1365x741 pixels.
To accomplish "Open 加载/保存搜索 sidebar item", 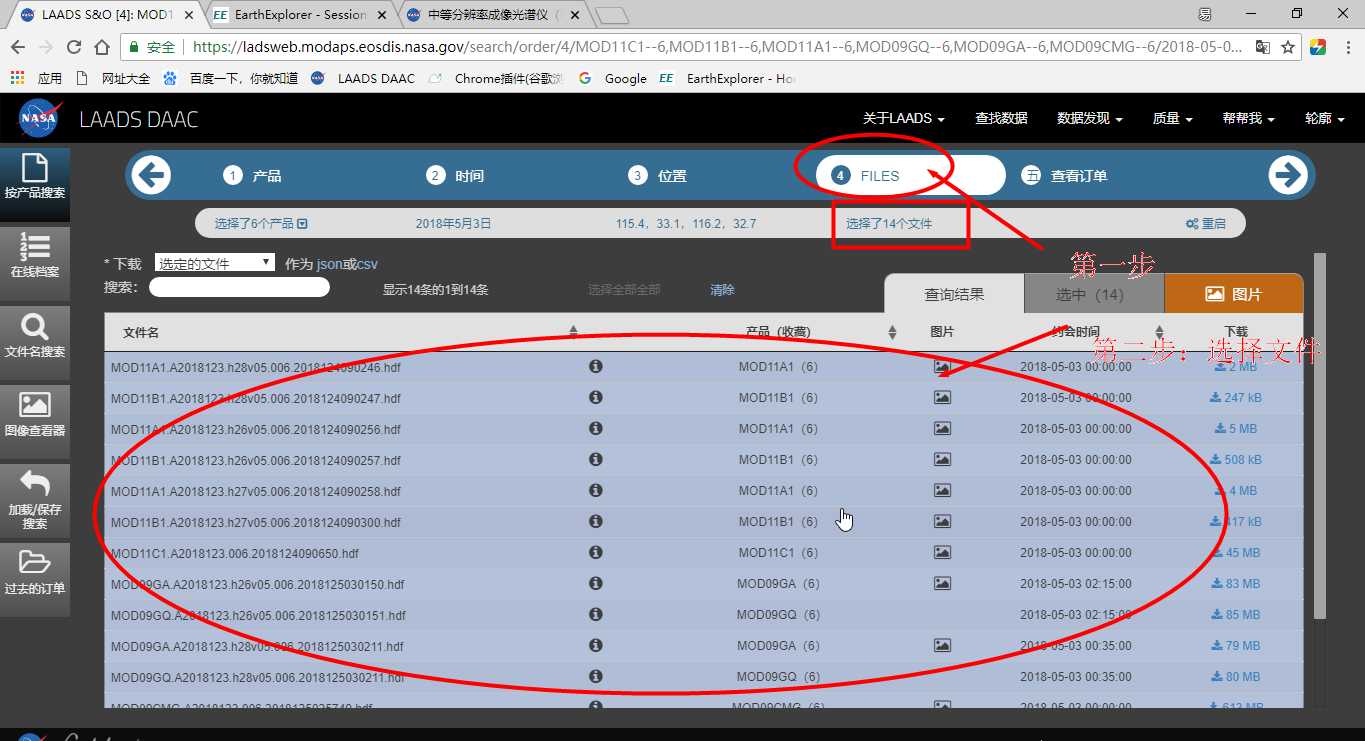I will tap(35, 499).
